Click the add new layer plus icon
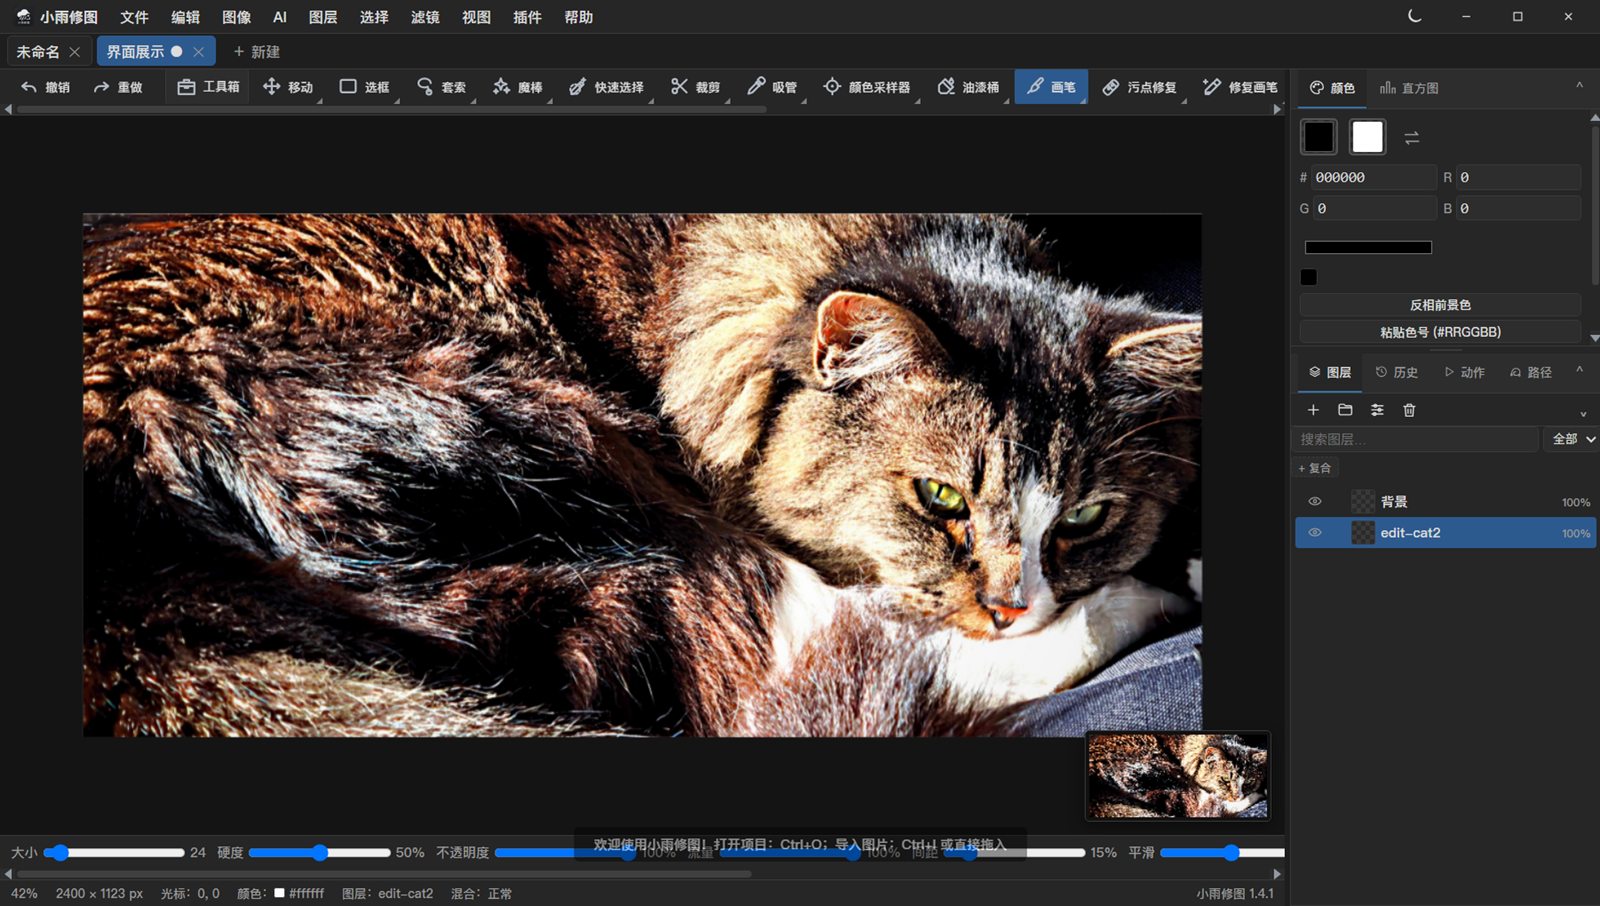This screenshot has height=906, width=1600. point(1313,410)
